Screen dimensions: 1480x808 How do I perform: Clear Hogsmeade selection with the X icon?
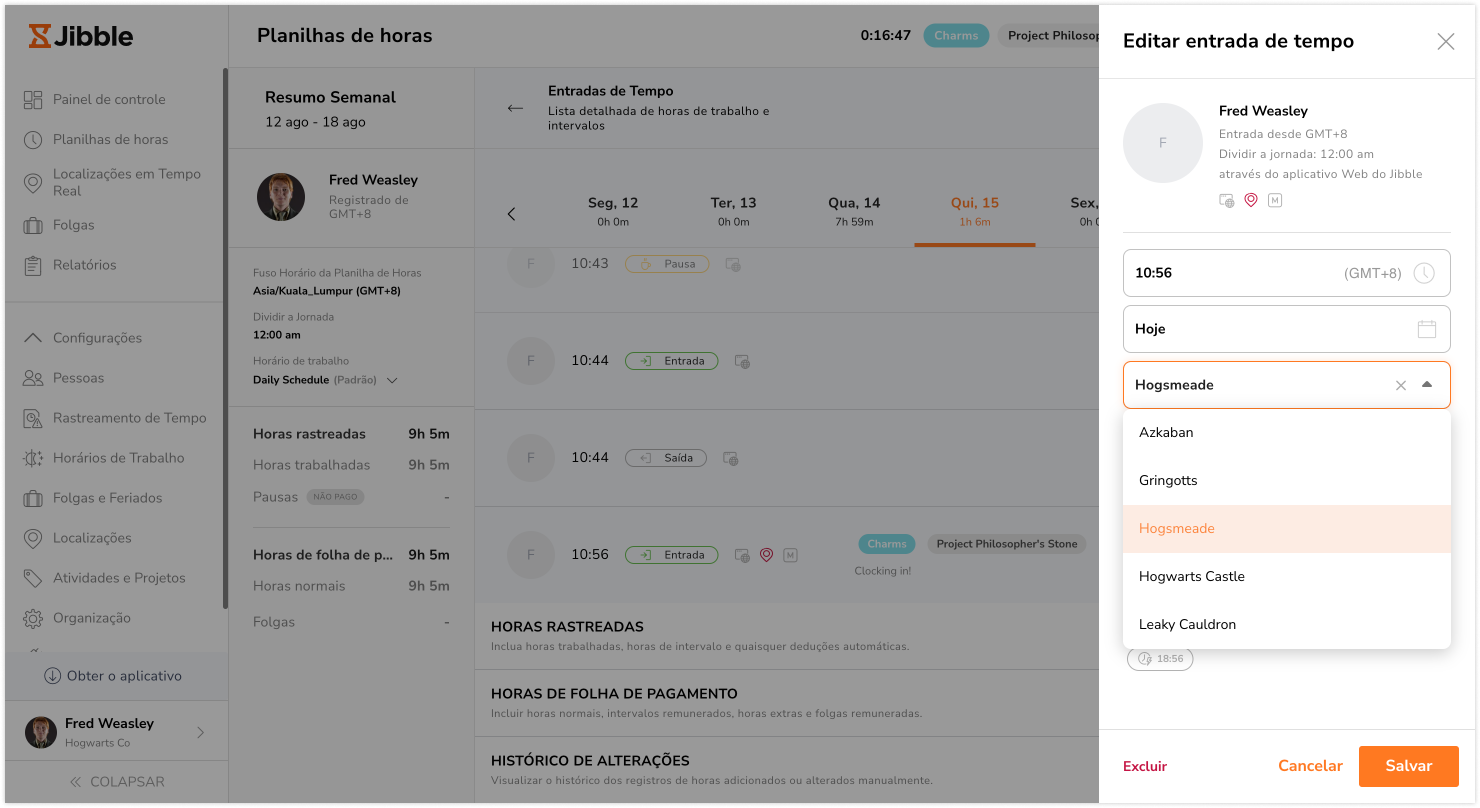[1400, 385]
